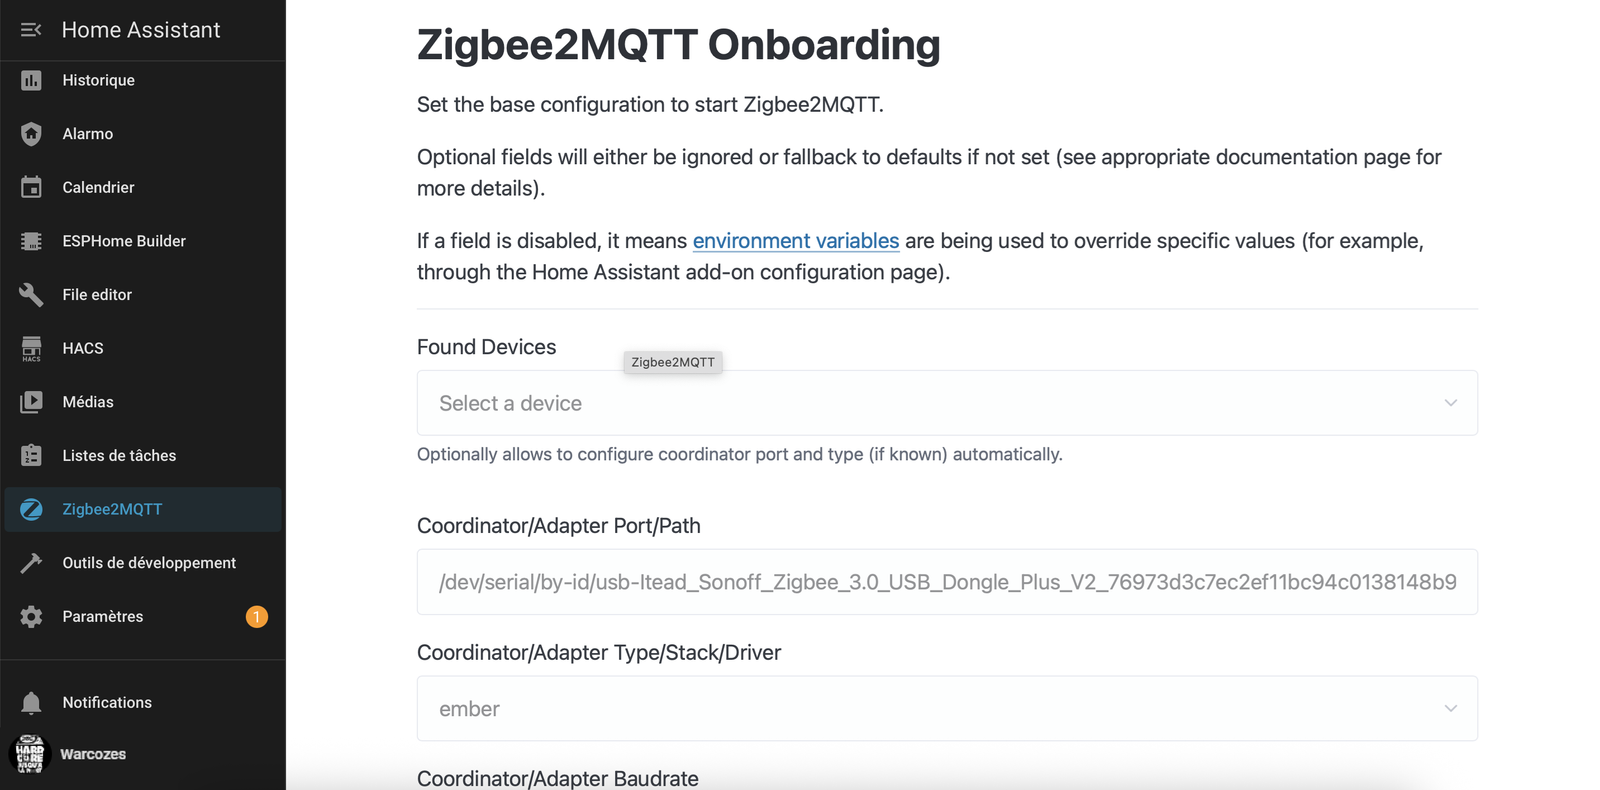Open Listes de tâches icon

pyautogui.click(x=31, y=455)
